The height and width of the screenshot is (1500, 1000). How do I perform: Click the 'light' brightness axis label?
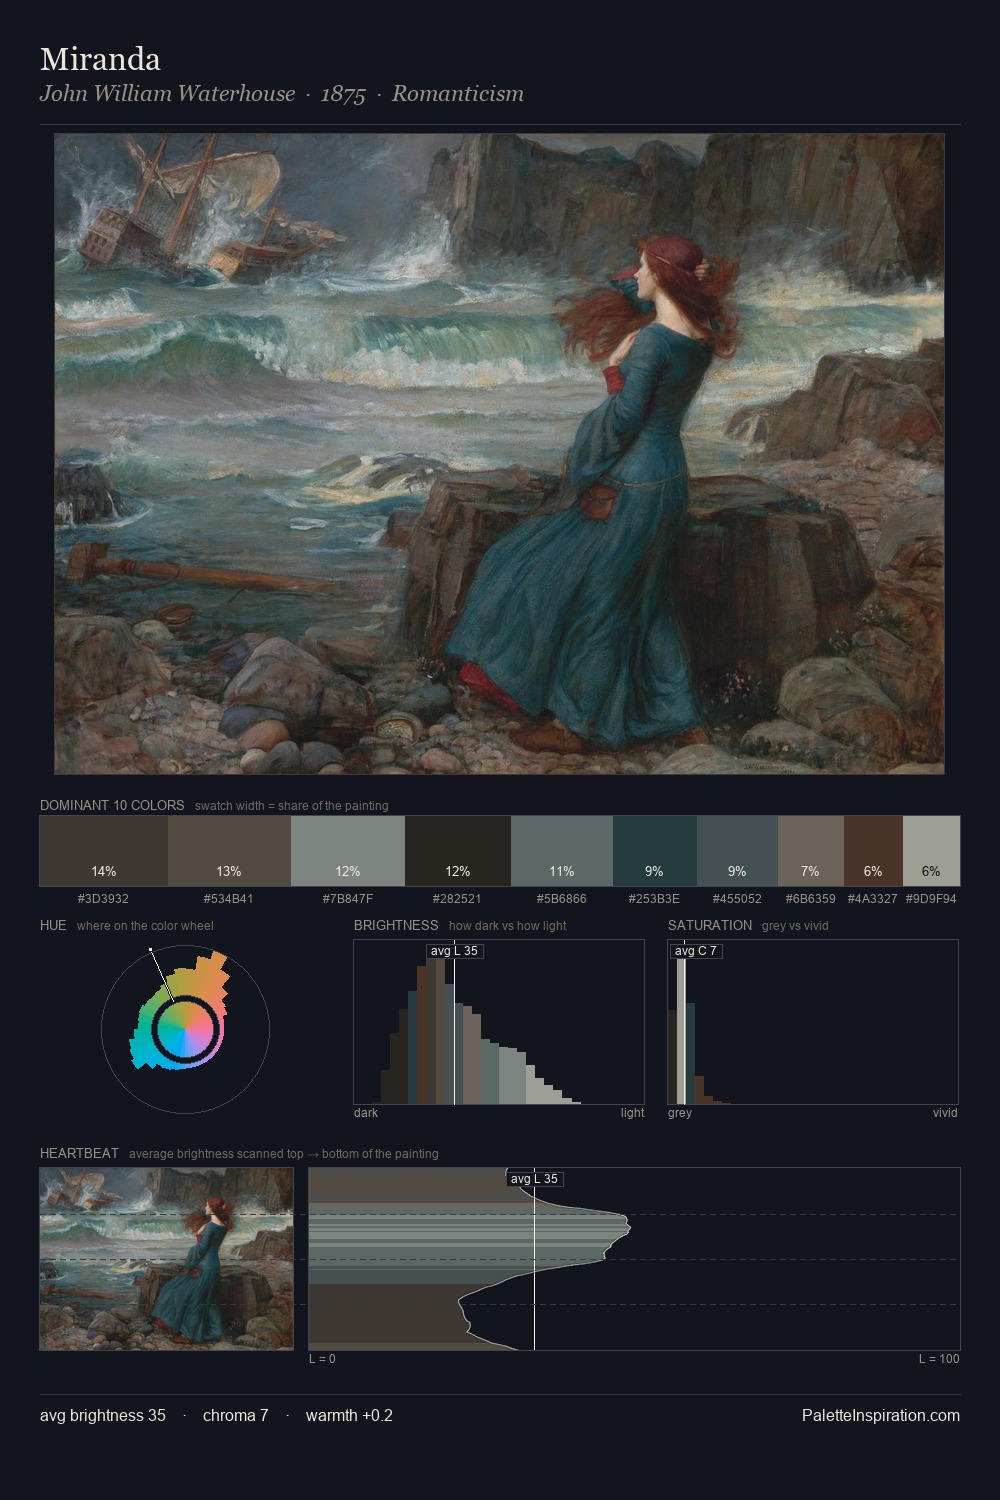[x=633, y=1113]
